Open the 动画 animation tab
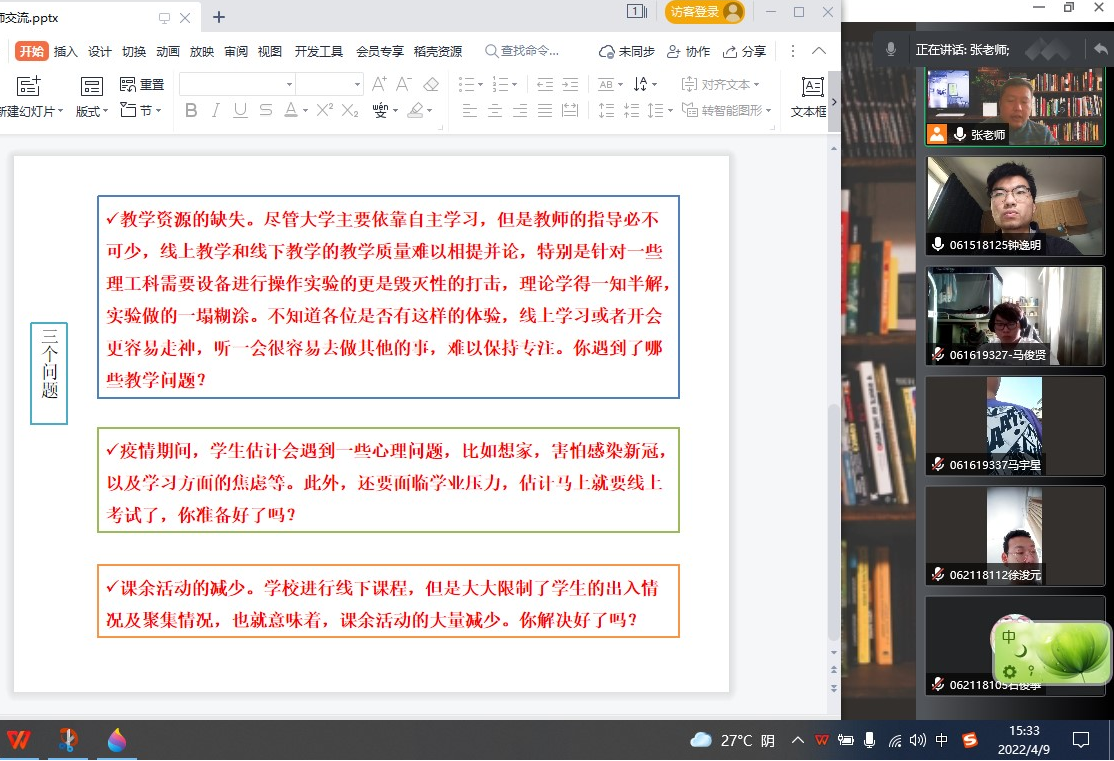 click(167, 52)
